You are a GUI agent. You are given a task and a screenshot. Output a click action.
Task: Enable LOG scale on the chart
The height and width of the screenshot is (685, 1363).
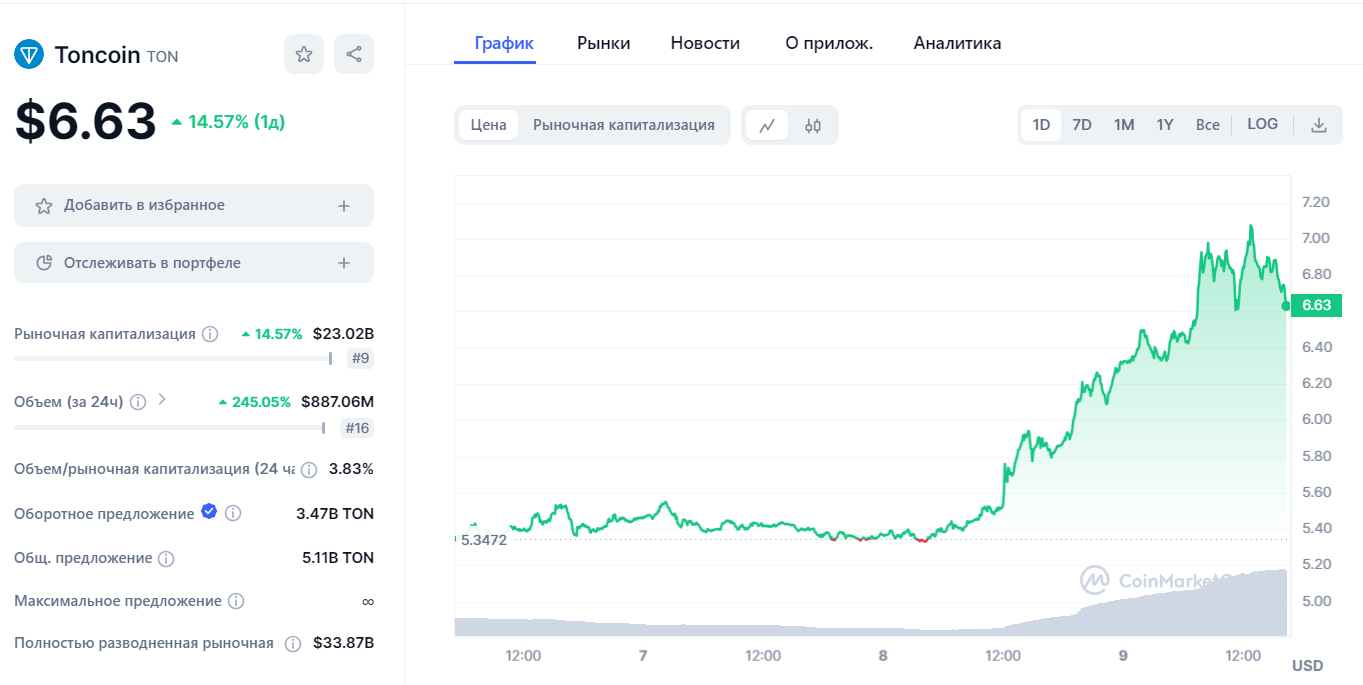pyautogui.click(x=1262, y=123)
